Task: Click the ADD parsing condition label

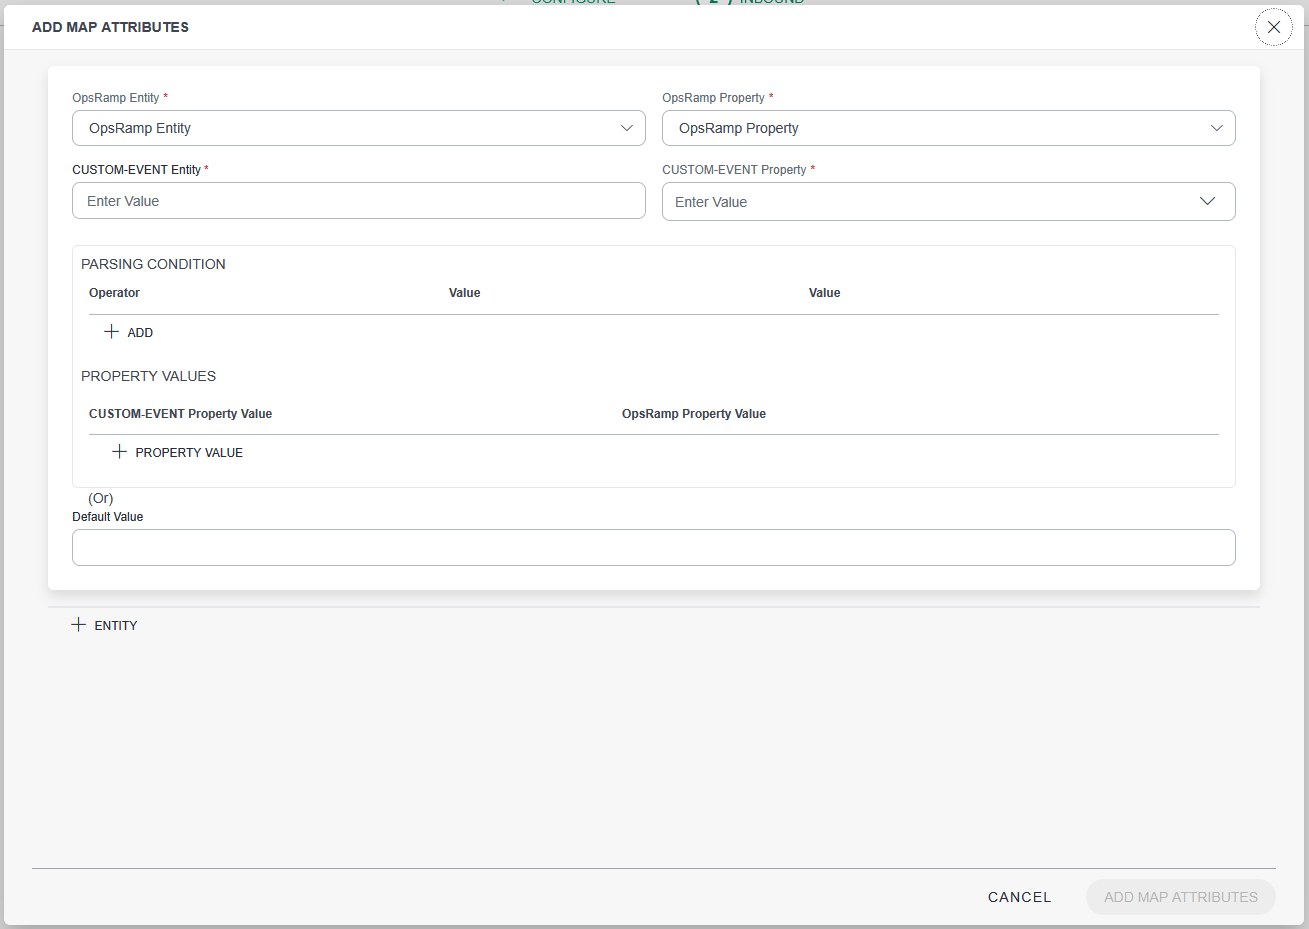Action: 140,333
